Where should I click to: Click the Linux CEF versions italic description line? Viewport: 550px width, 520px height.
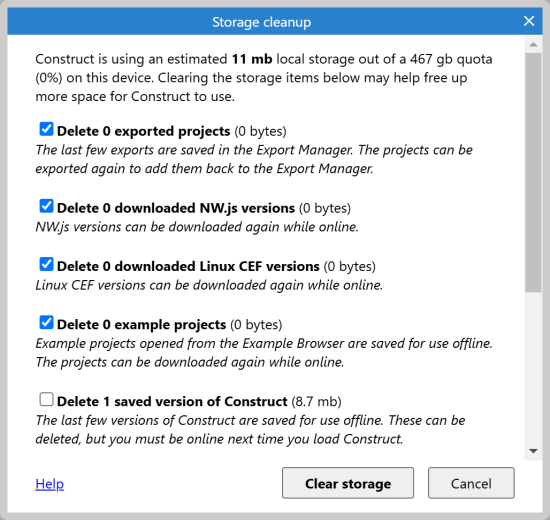[209, 285]
